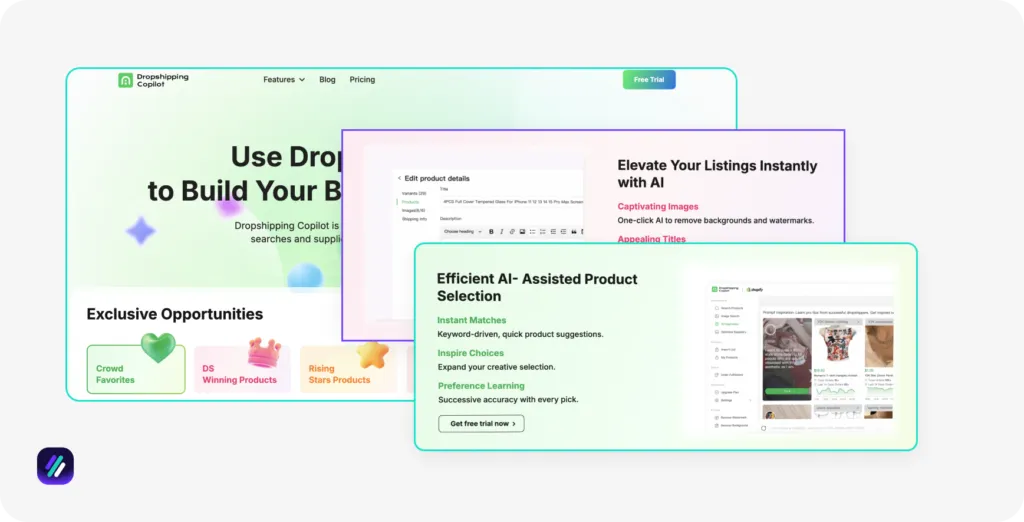Select the Rising Stars Products card
The height and width of the screenshot is (522, 1024).
348,369
